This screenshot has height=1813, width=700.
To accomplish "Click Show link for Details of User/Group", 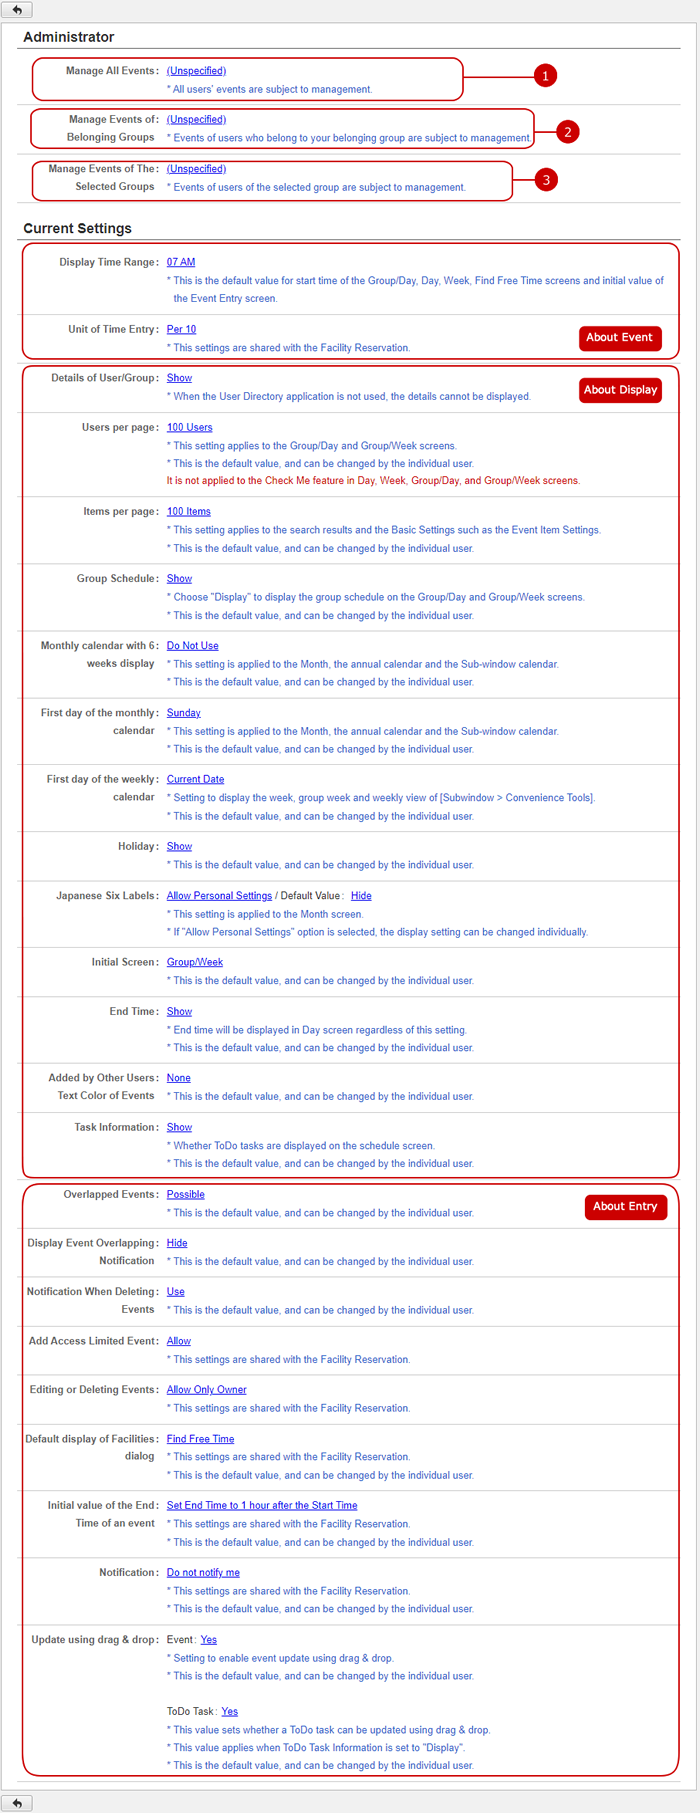I will 179,378.
